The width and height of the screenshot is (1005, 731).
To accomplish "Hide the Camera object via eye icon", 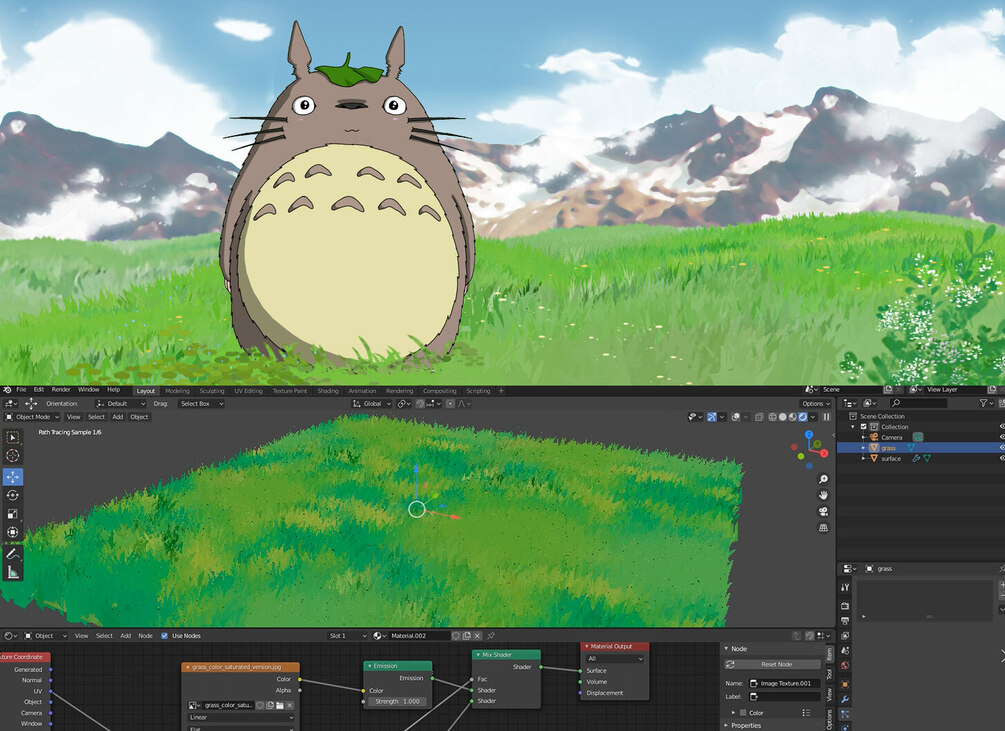I will [1002, 437].
